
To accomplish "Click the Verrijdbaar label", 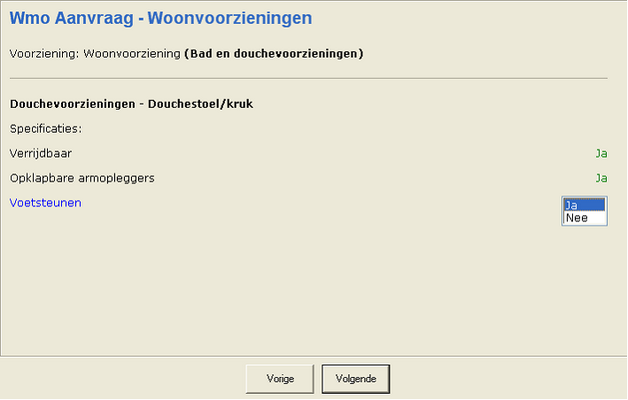I will pos(41,154).
